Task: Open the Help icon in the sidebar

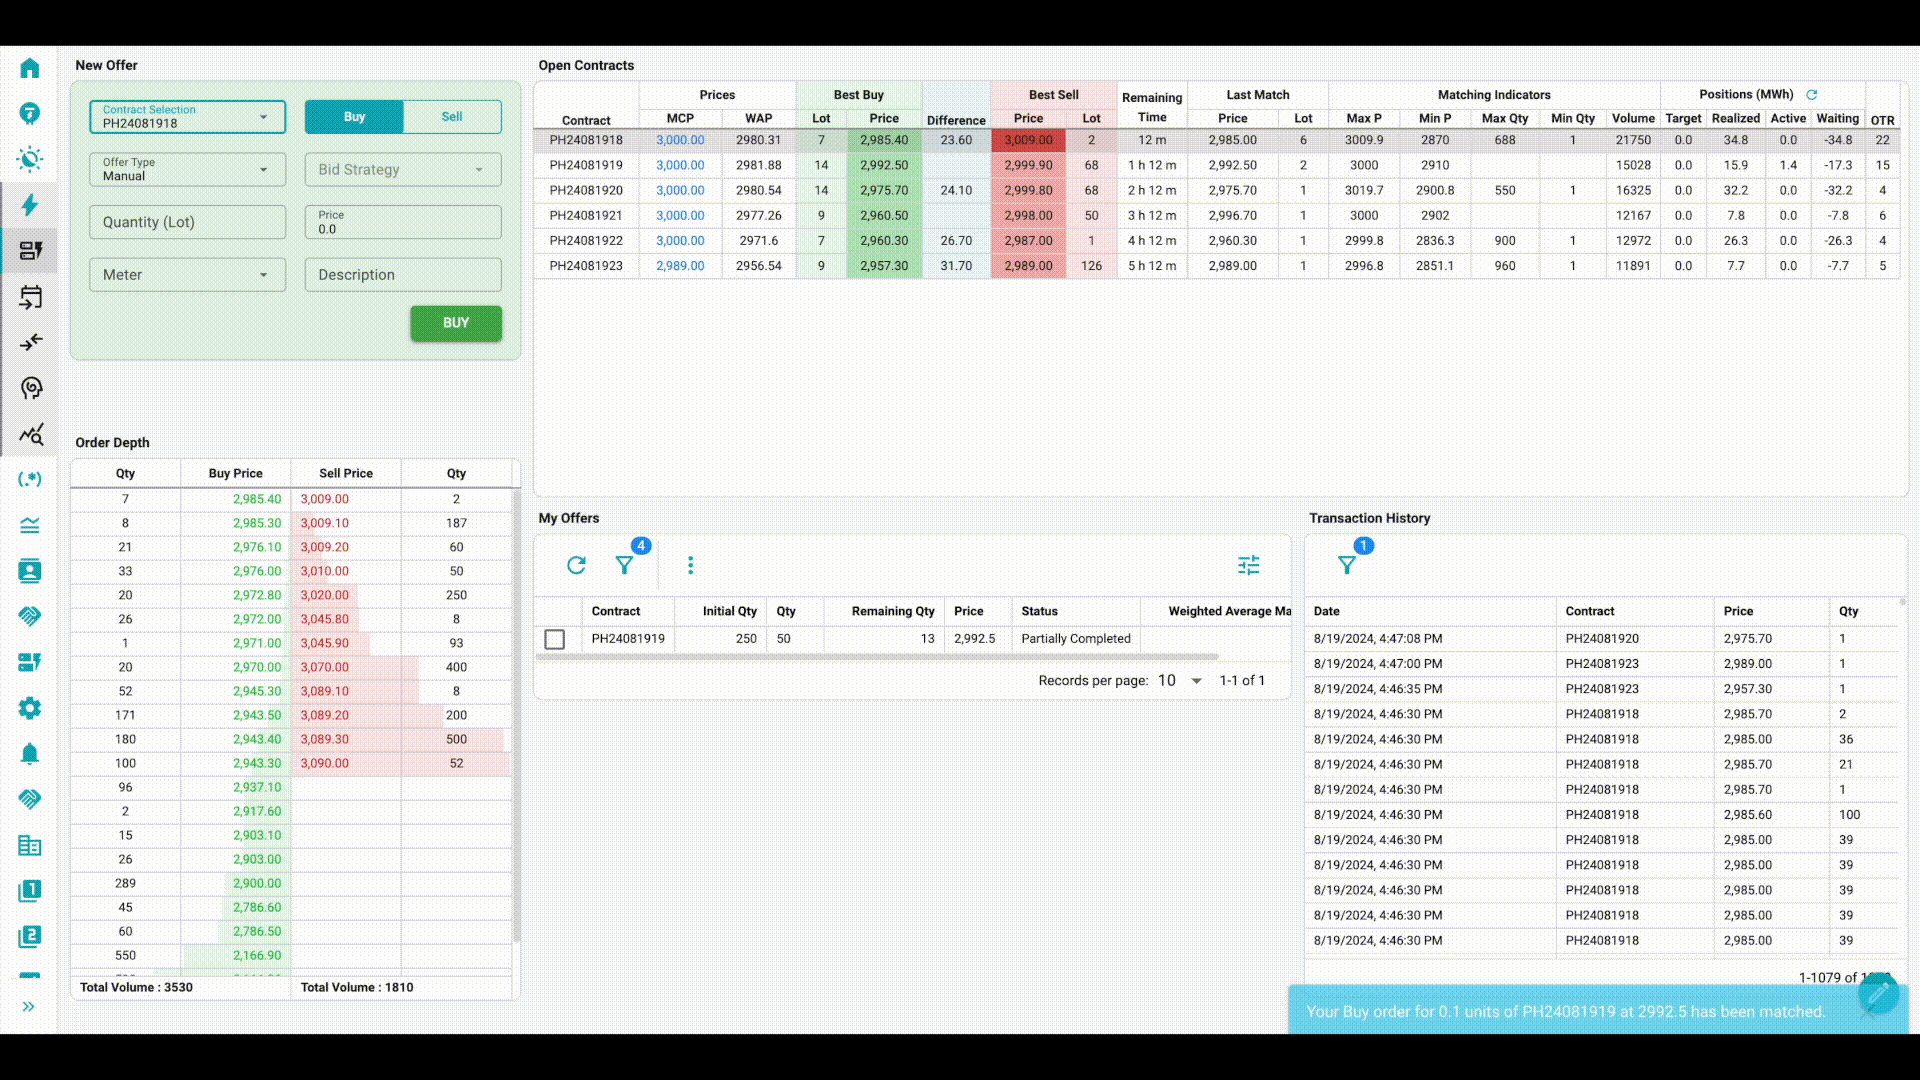Action: pyautogui.click(x=30, y=113)
